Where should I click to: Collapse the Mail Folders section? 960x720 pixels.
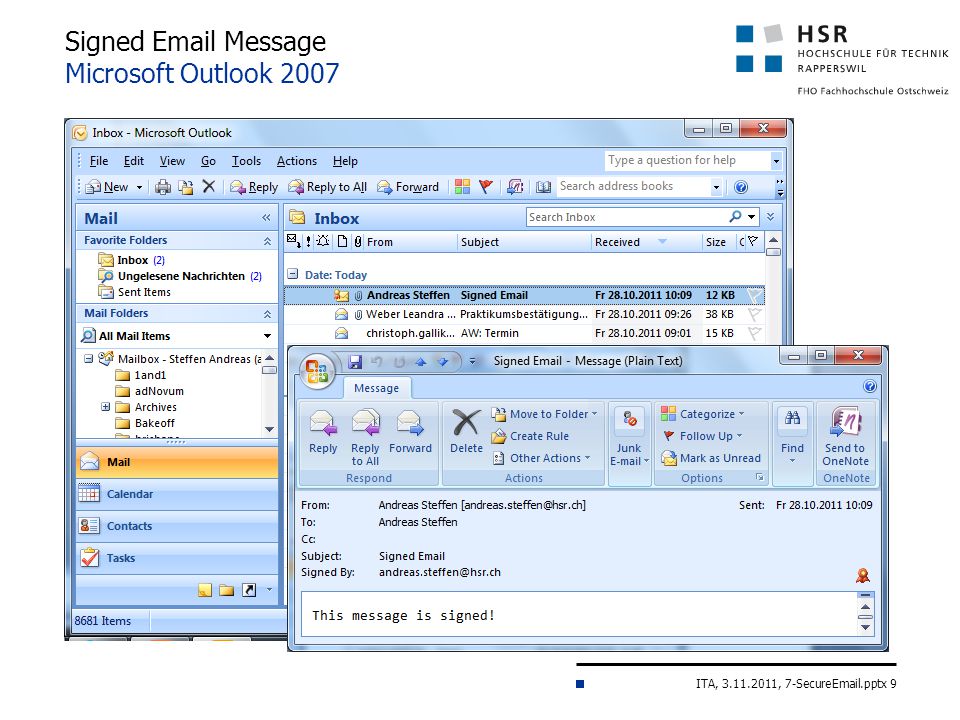pos(268,314)
